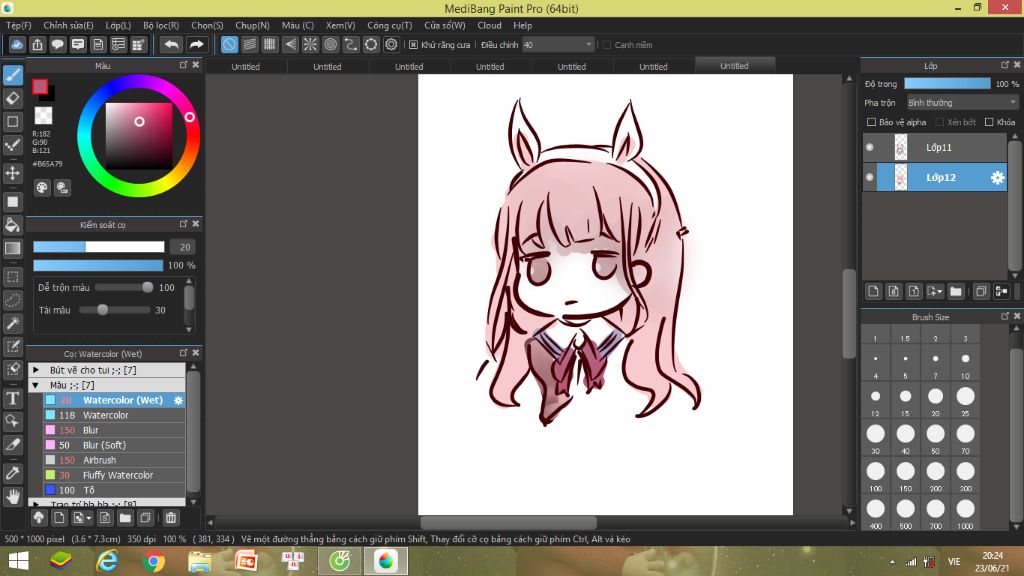Open Lớp12 layer settings gear

[x=997, y=178]
